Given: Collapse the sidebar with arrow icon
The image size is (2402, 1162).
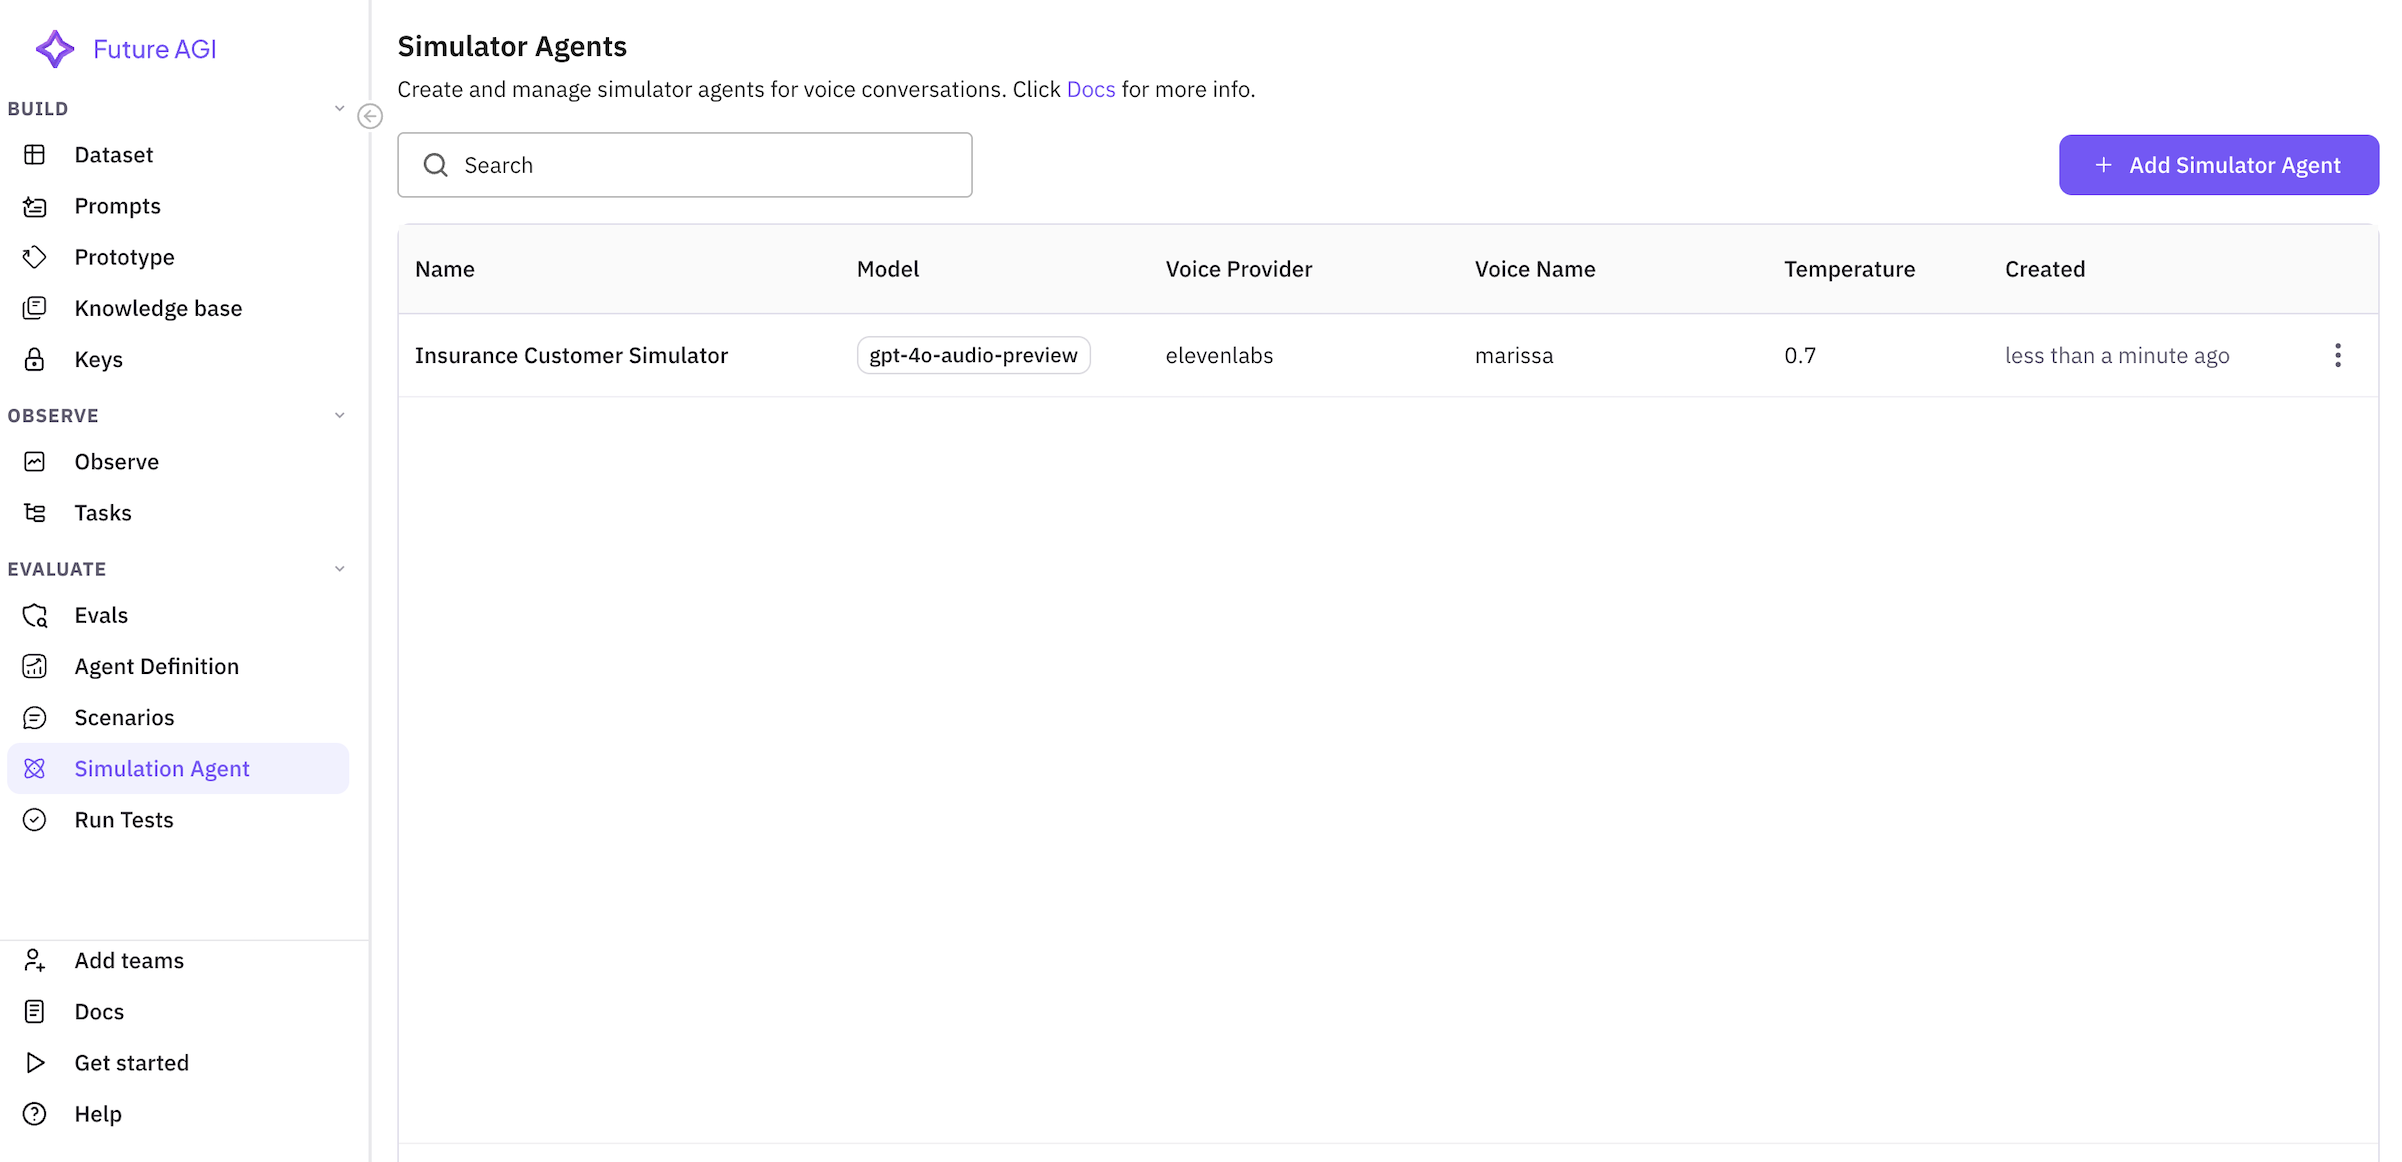Looking at the screenshot, I should pos(370,116).
